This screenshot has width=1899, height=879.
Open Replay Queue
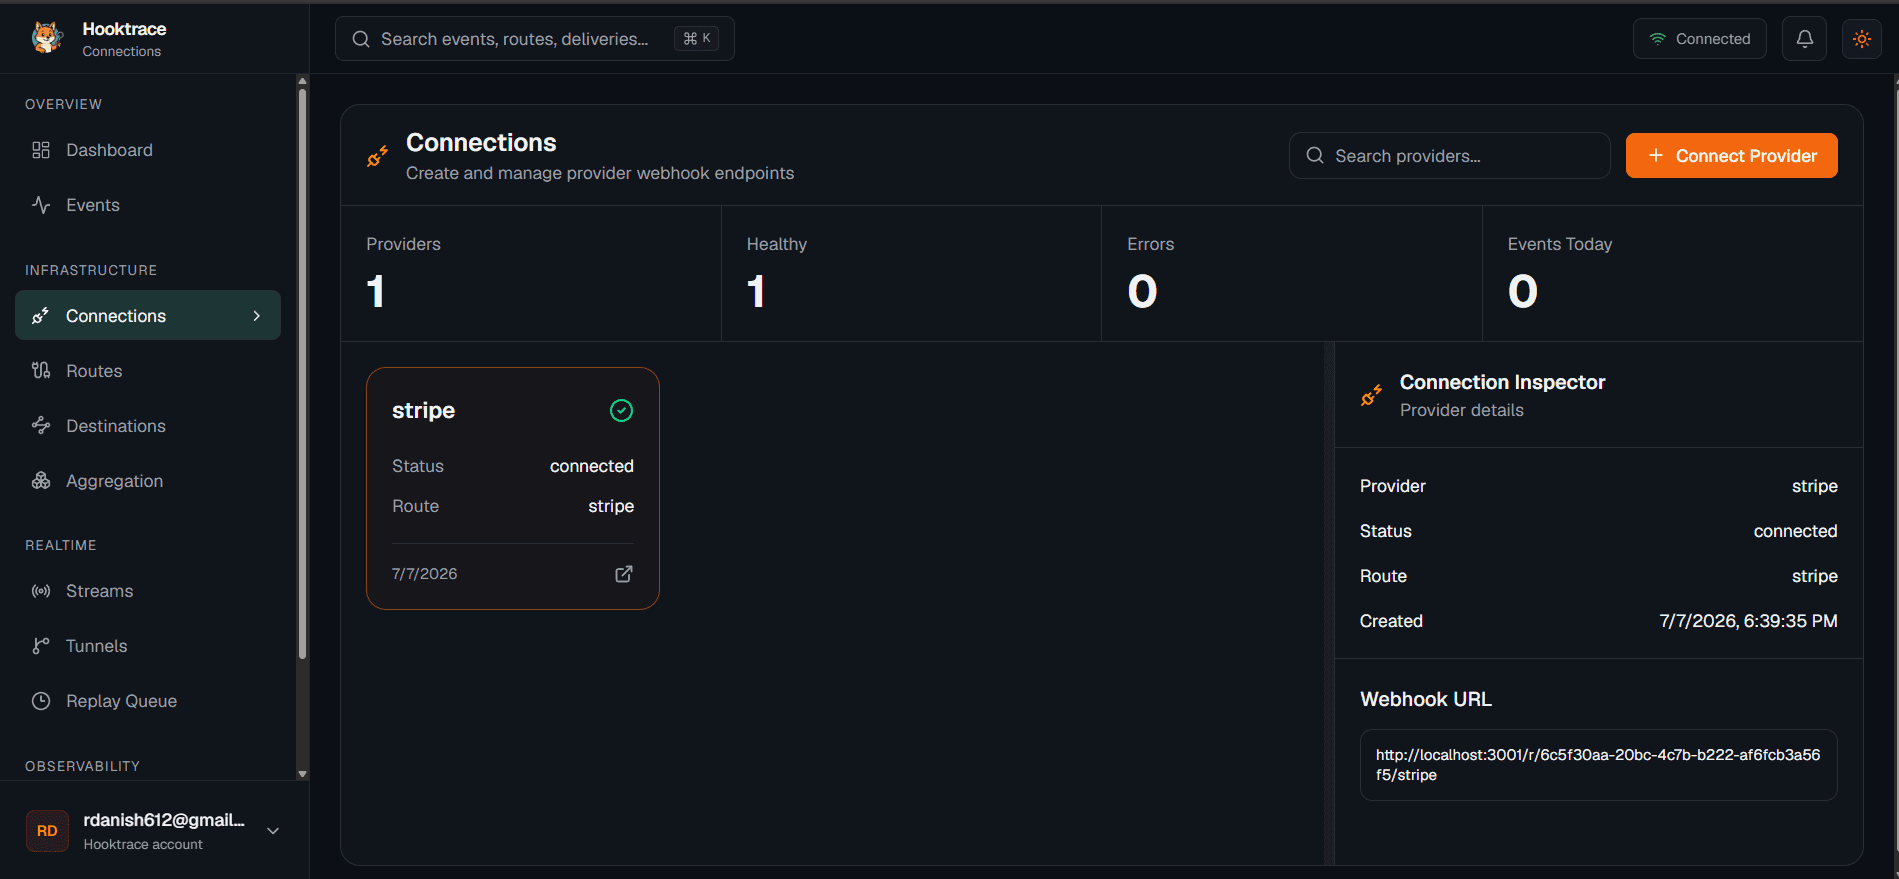[x=148, y=701]
